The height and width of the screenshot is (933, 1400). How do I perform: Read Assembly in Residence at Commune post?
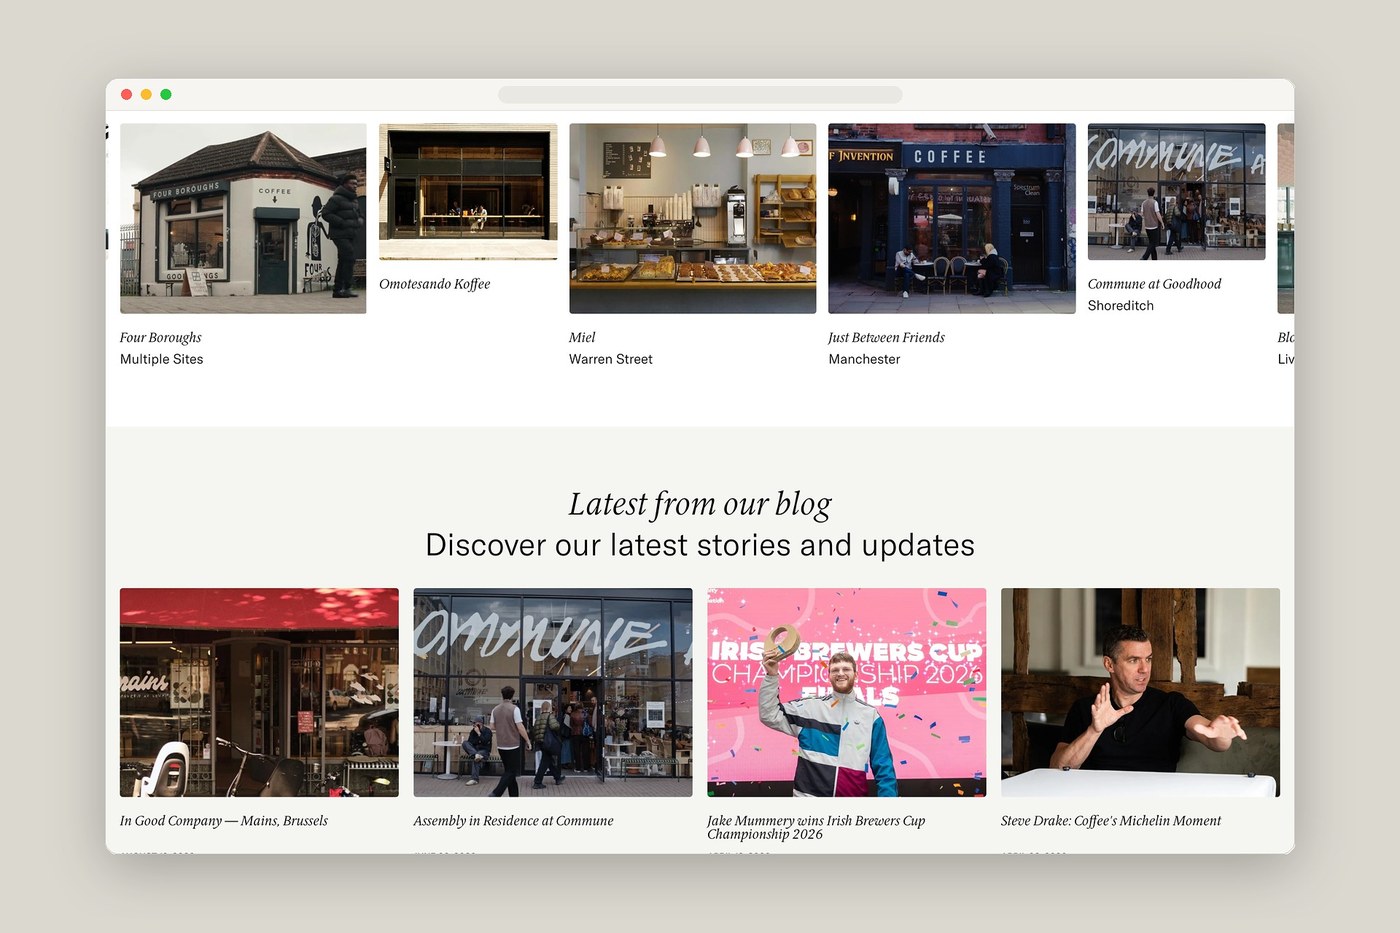[513, 821]
